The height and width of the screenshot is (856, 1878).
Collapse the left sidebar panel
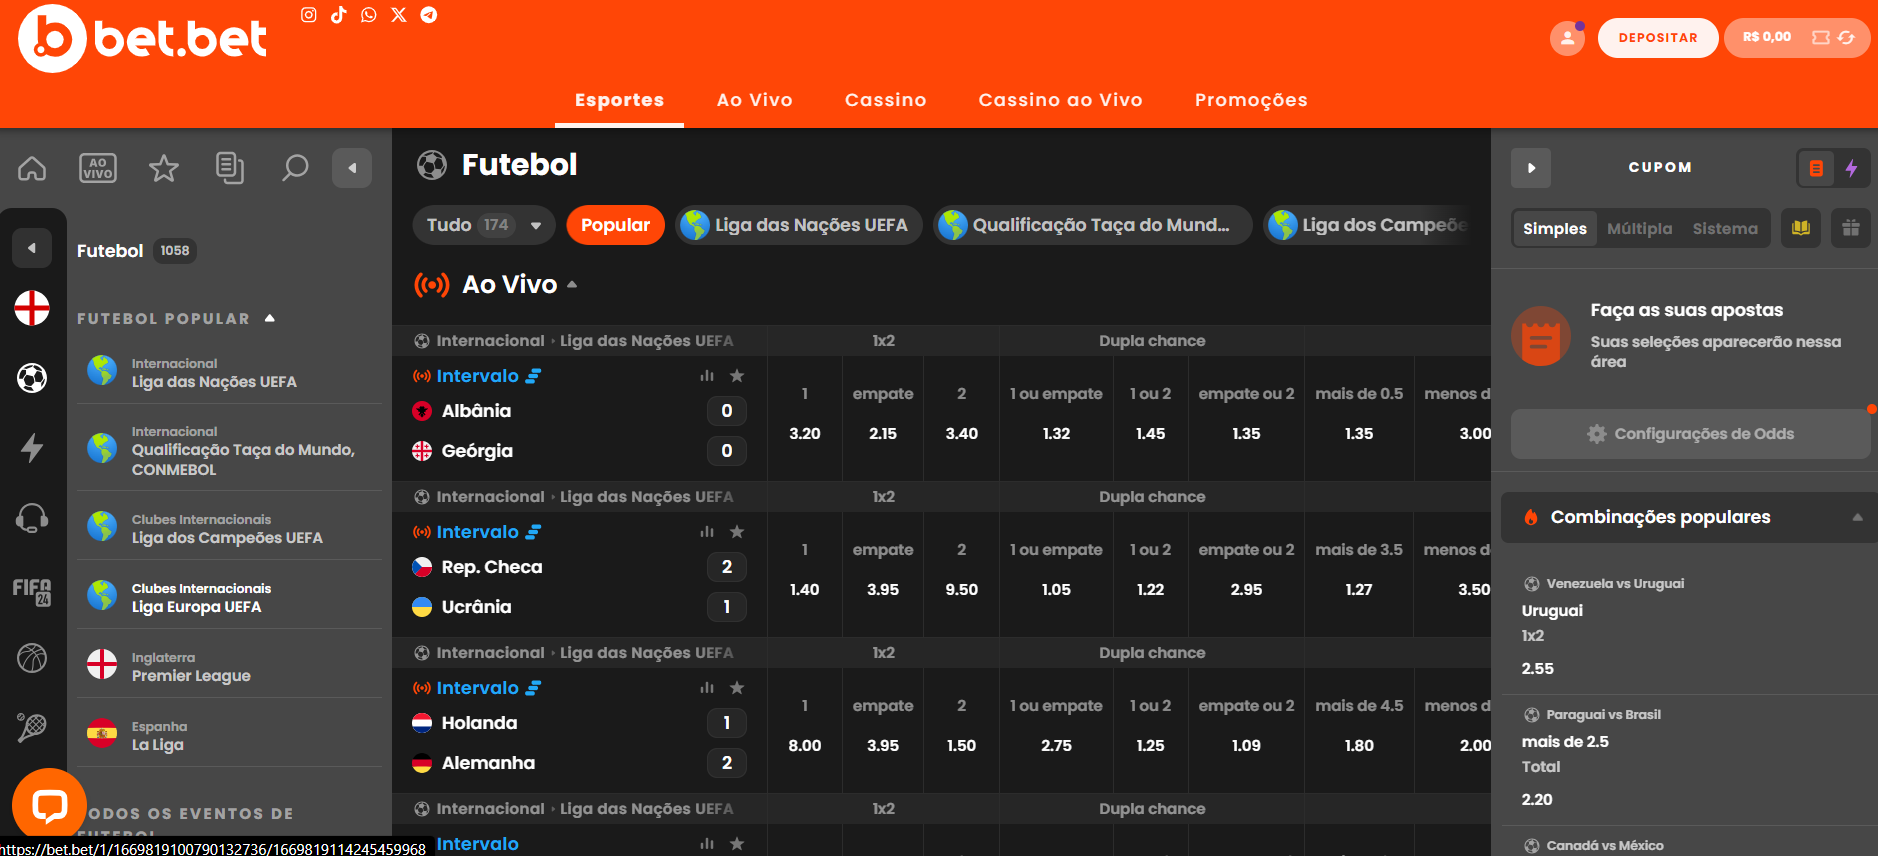point(352,168)
